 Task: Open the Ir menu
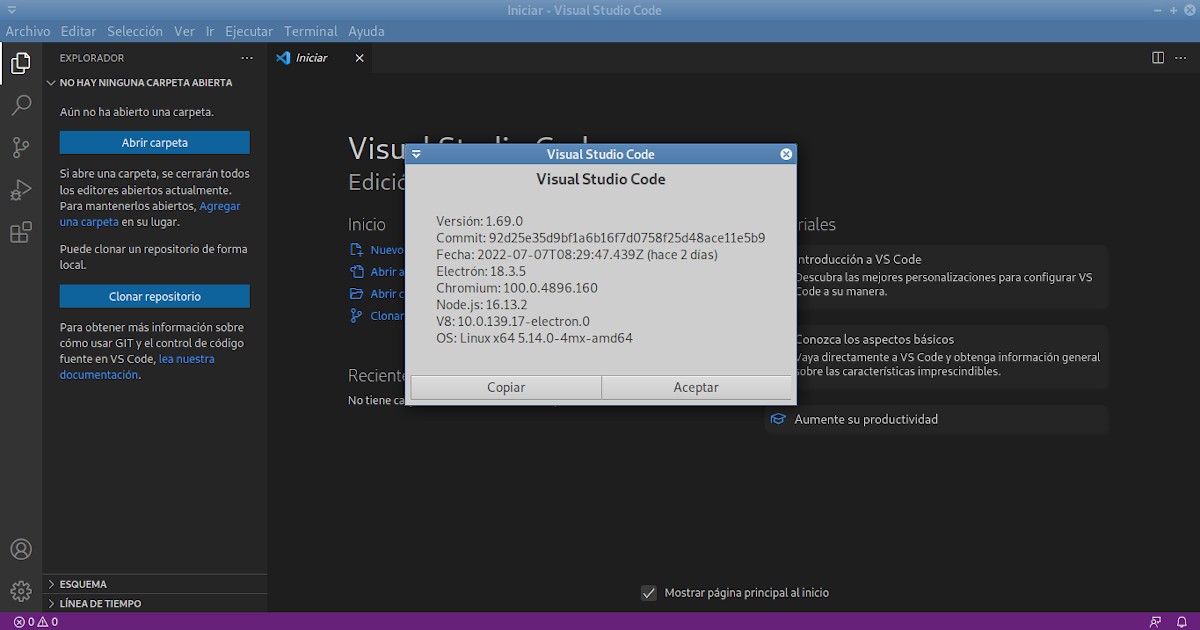(210, 31)
